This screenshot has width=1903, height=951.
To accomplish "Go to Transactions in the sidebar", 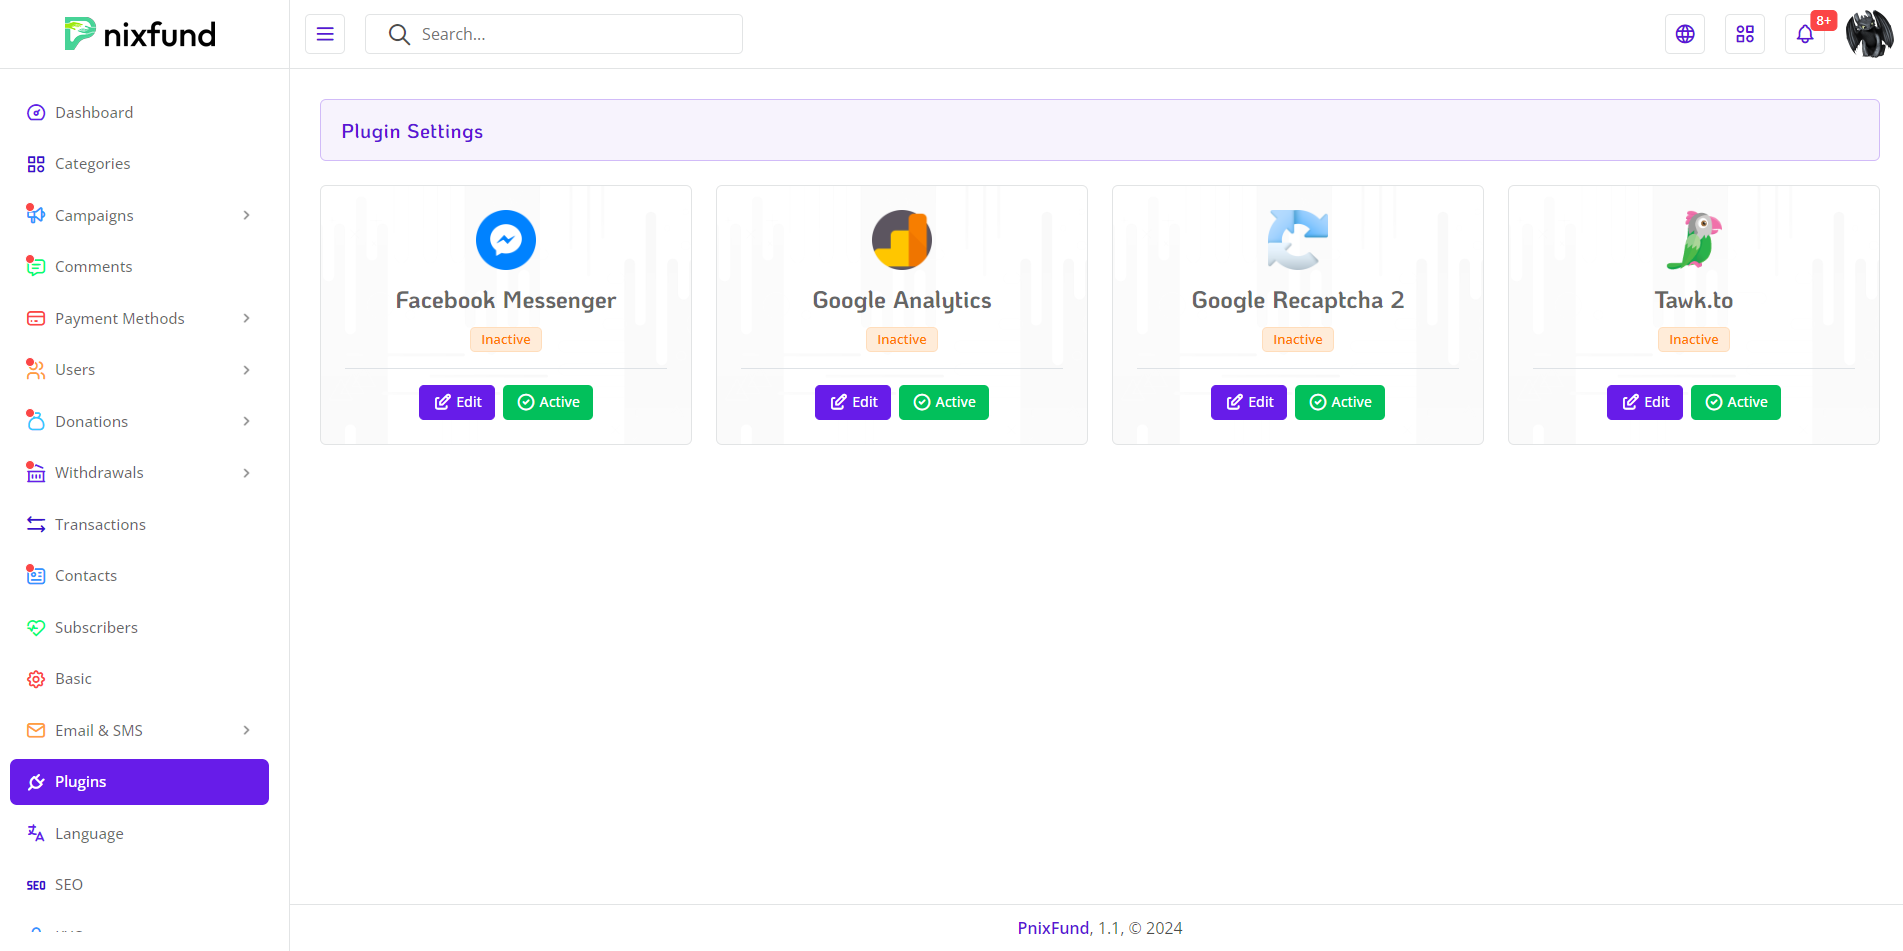I will (x=100, y=524).
